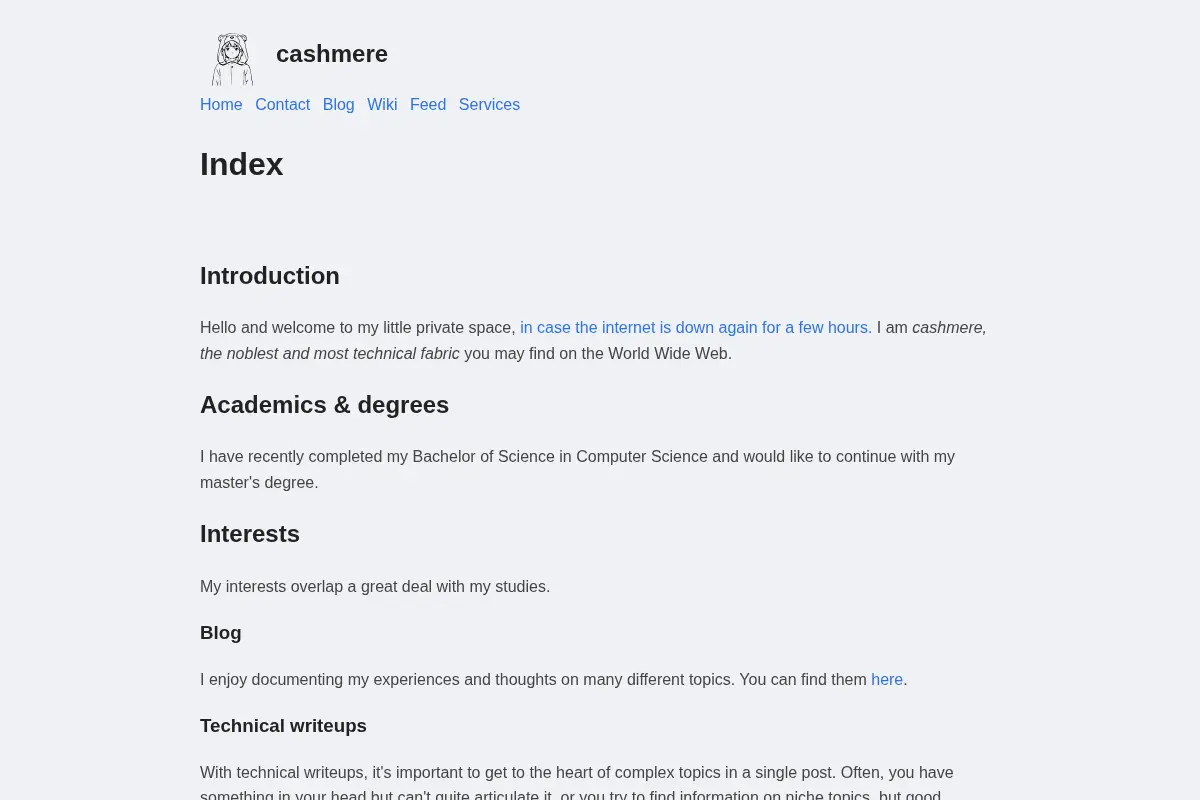Click the Technical writeups subheading
1200x800 pixels.
(283, 726)
